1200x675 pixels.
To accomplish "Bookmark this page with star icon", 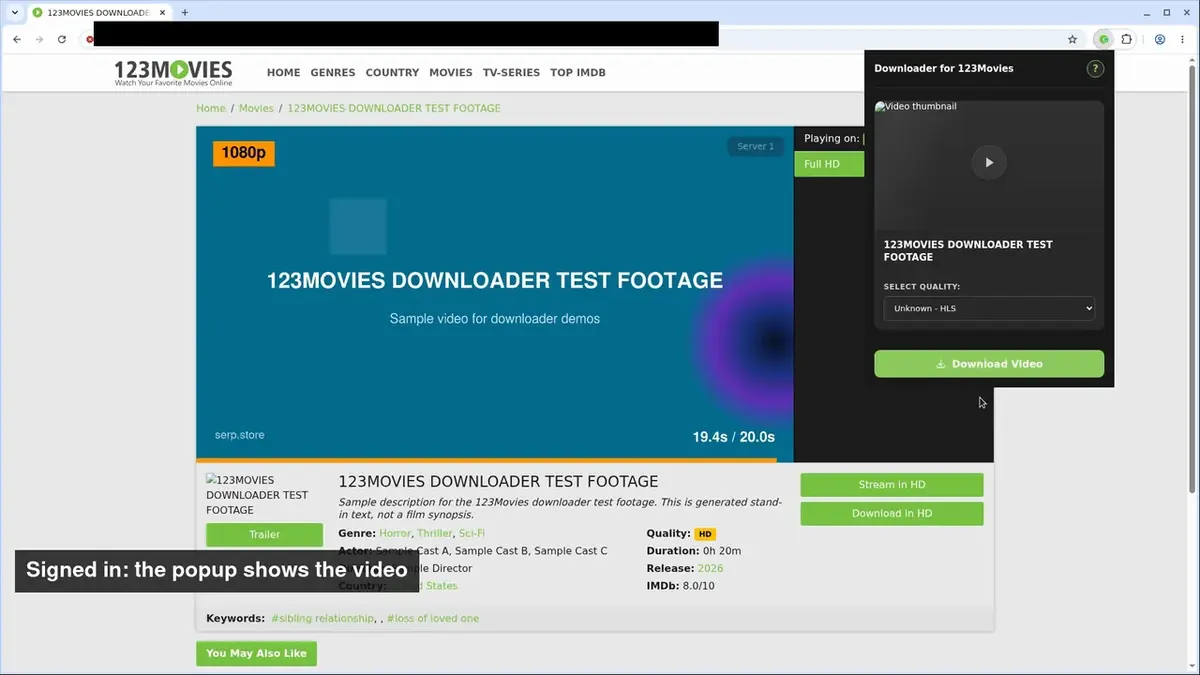I will click(1072, 40).
